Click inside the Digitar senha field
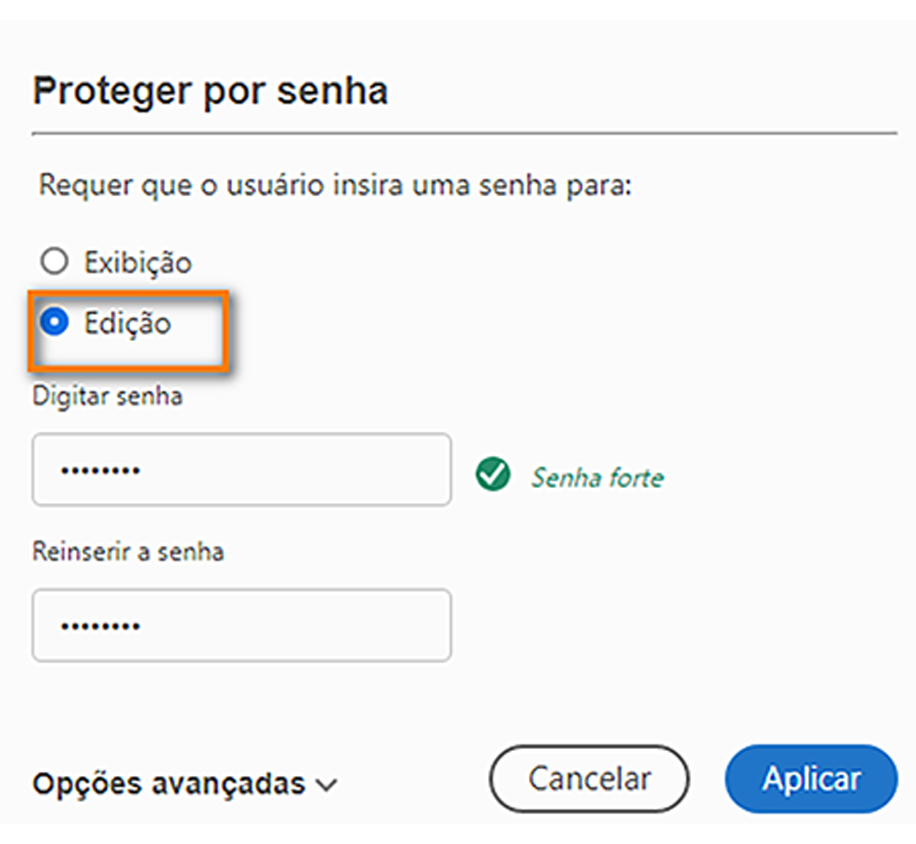The height and width of the screenshot is (844, 916). [240, 470]
